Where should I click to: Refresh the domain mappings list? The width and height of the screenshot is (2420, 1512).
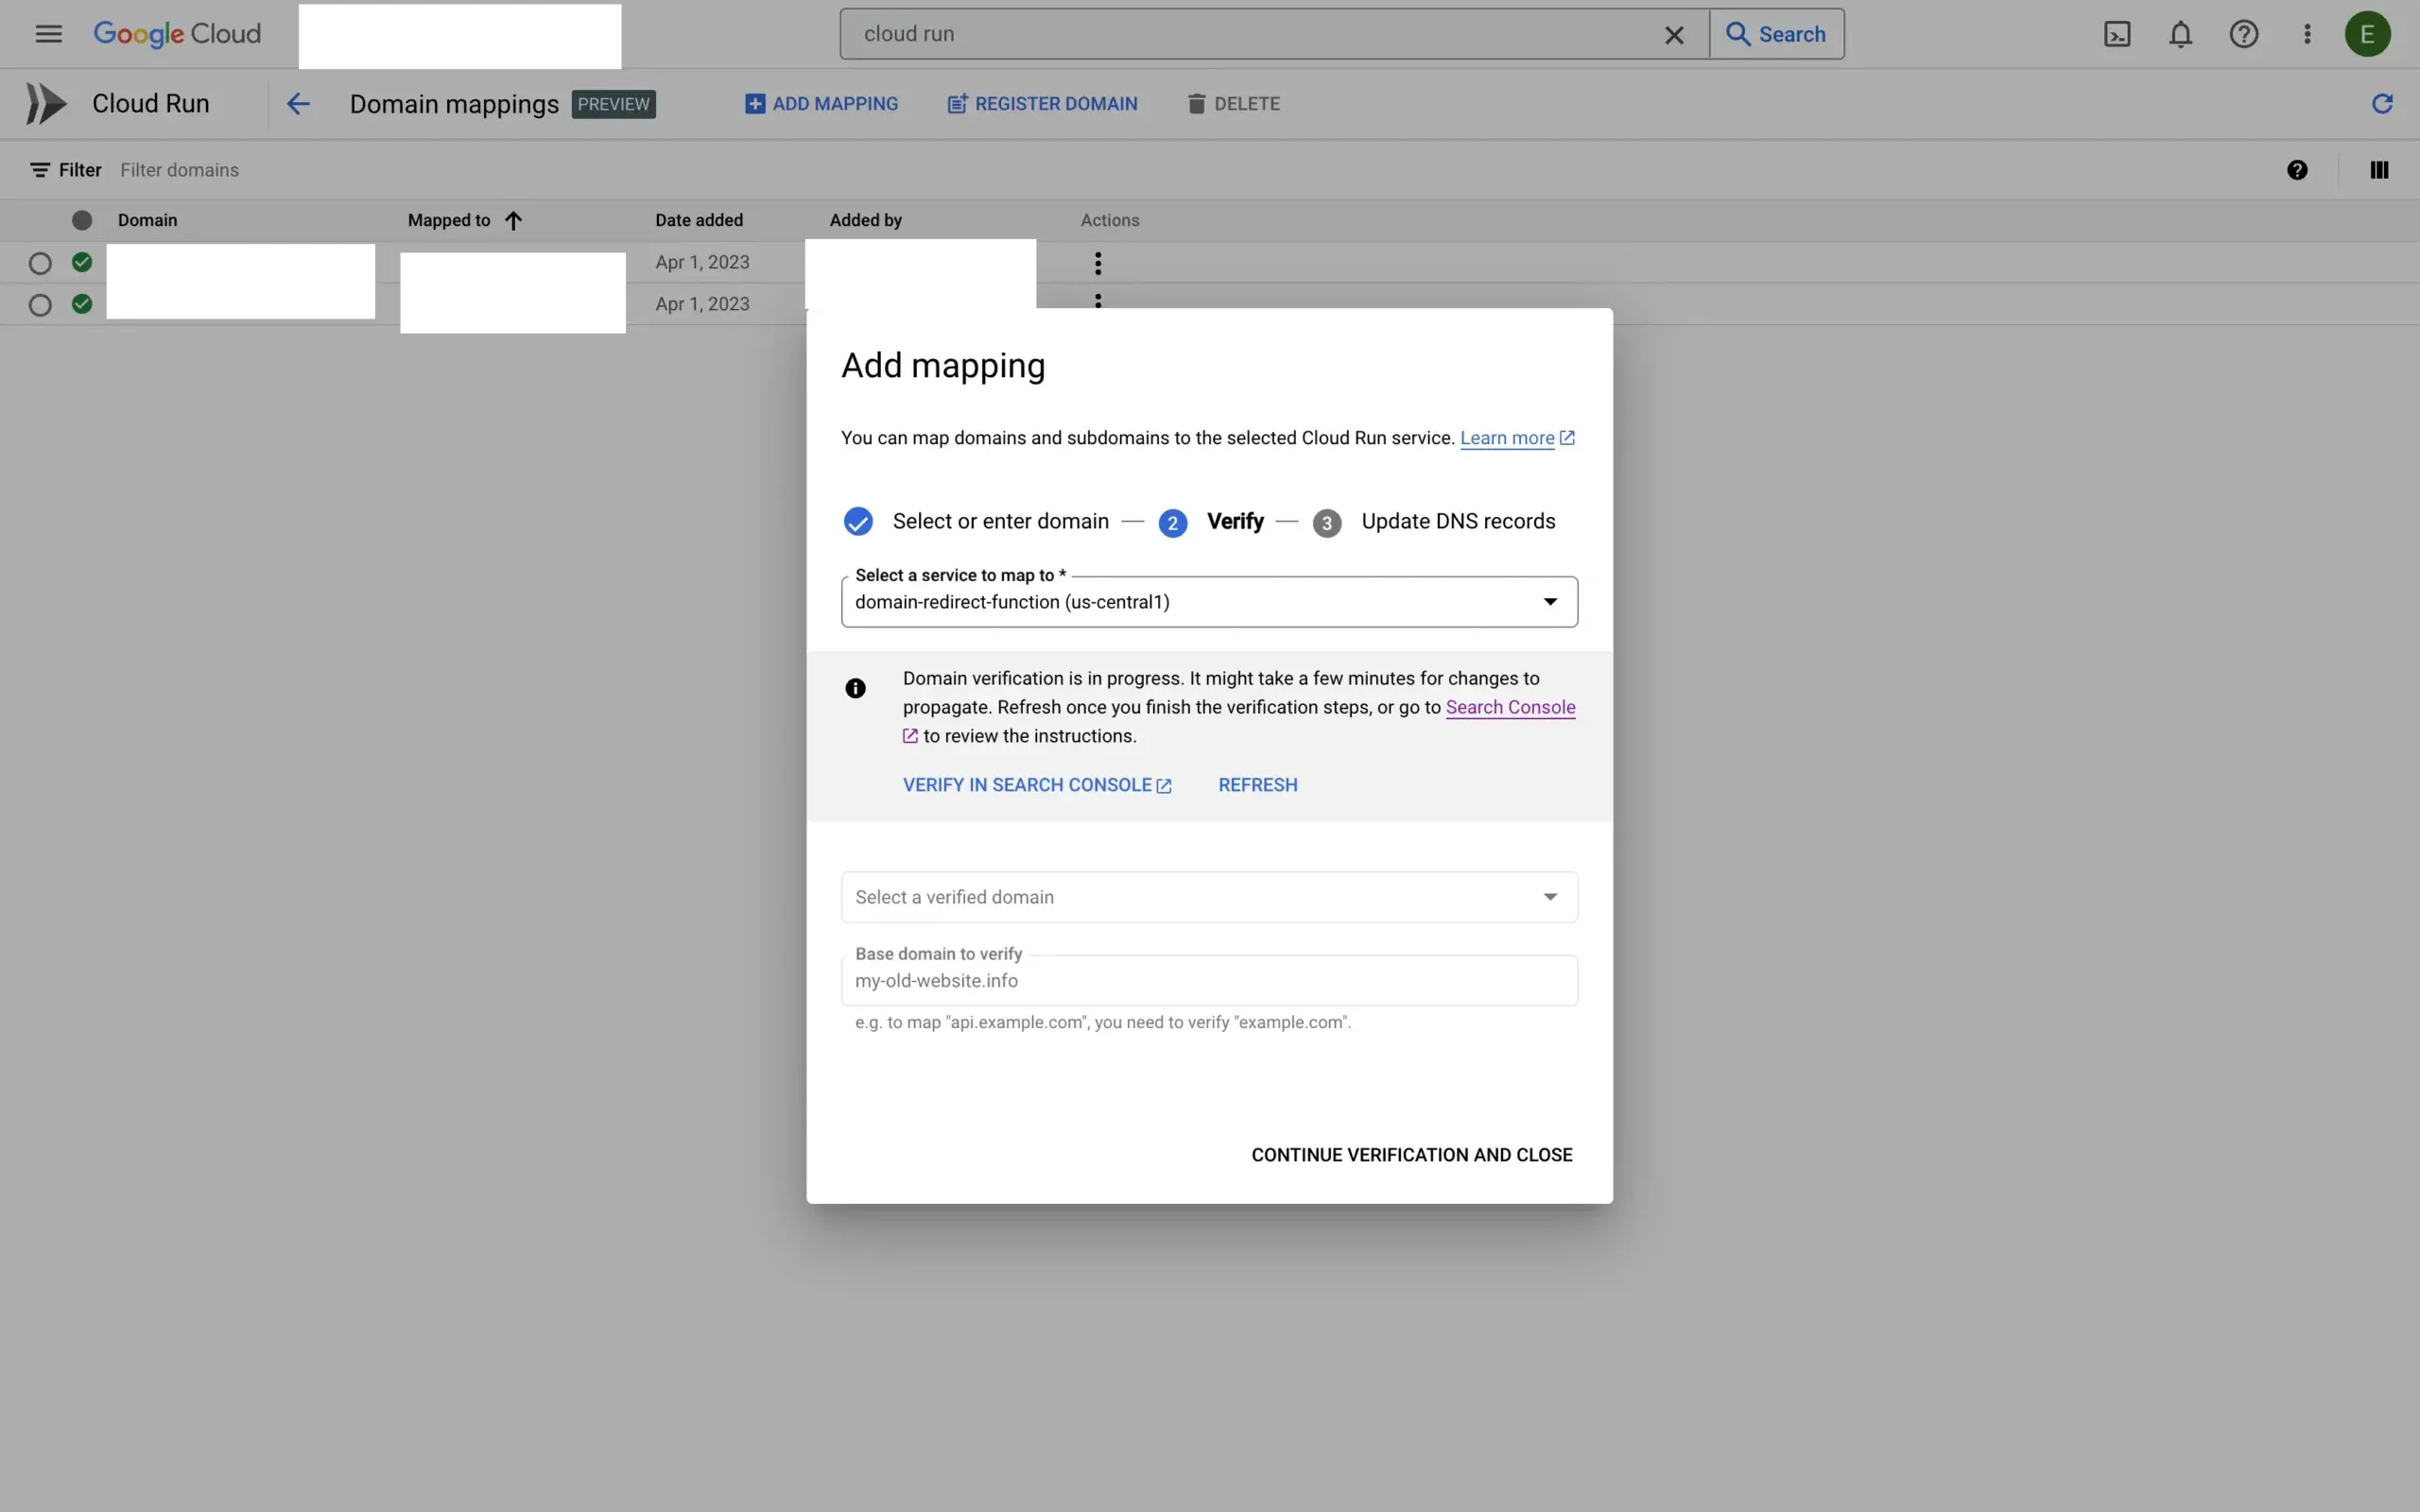point(2381,103)
